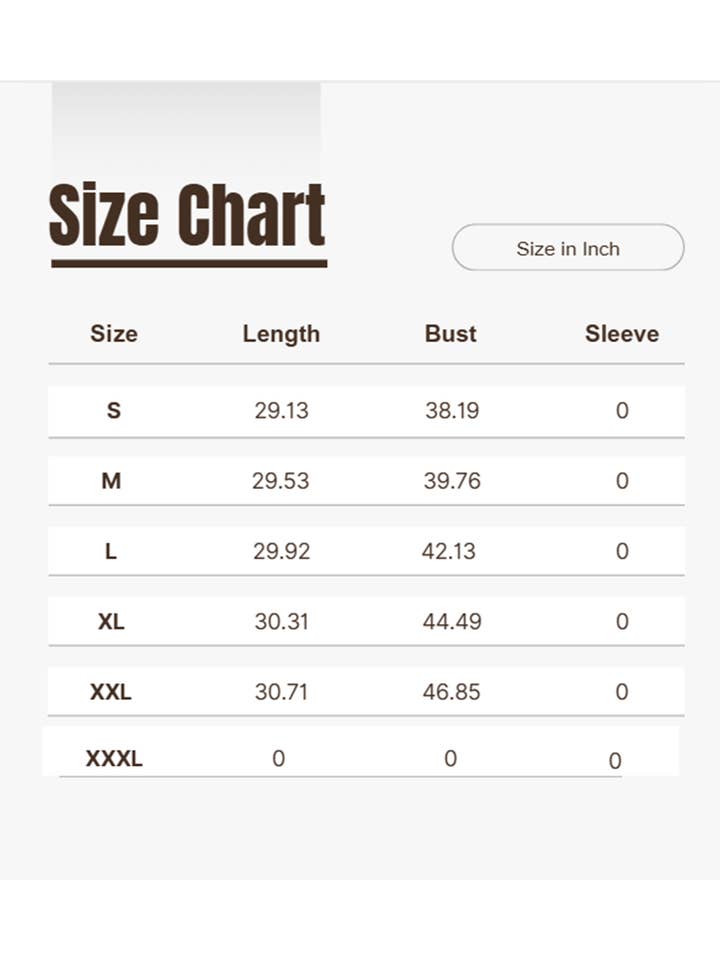The image size is (720, 960).
Task: Click the 29.13 length value
Action: pos(281,410)
